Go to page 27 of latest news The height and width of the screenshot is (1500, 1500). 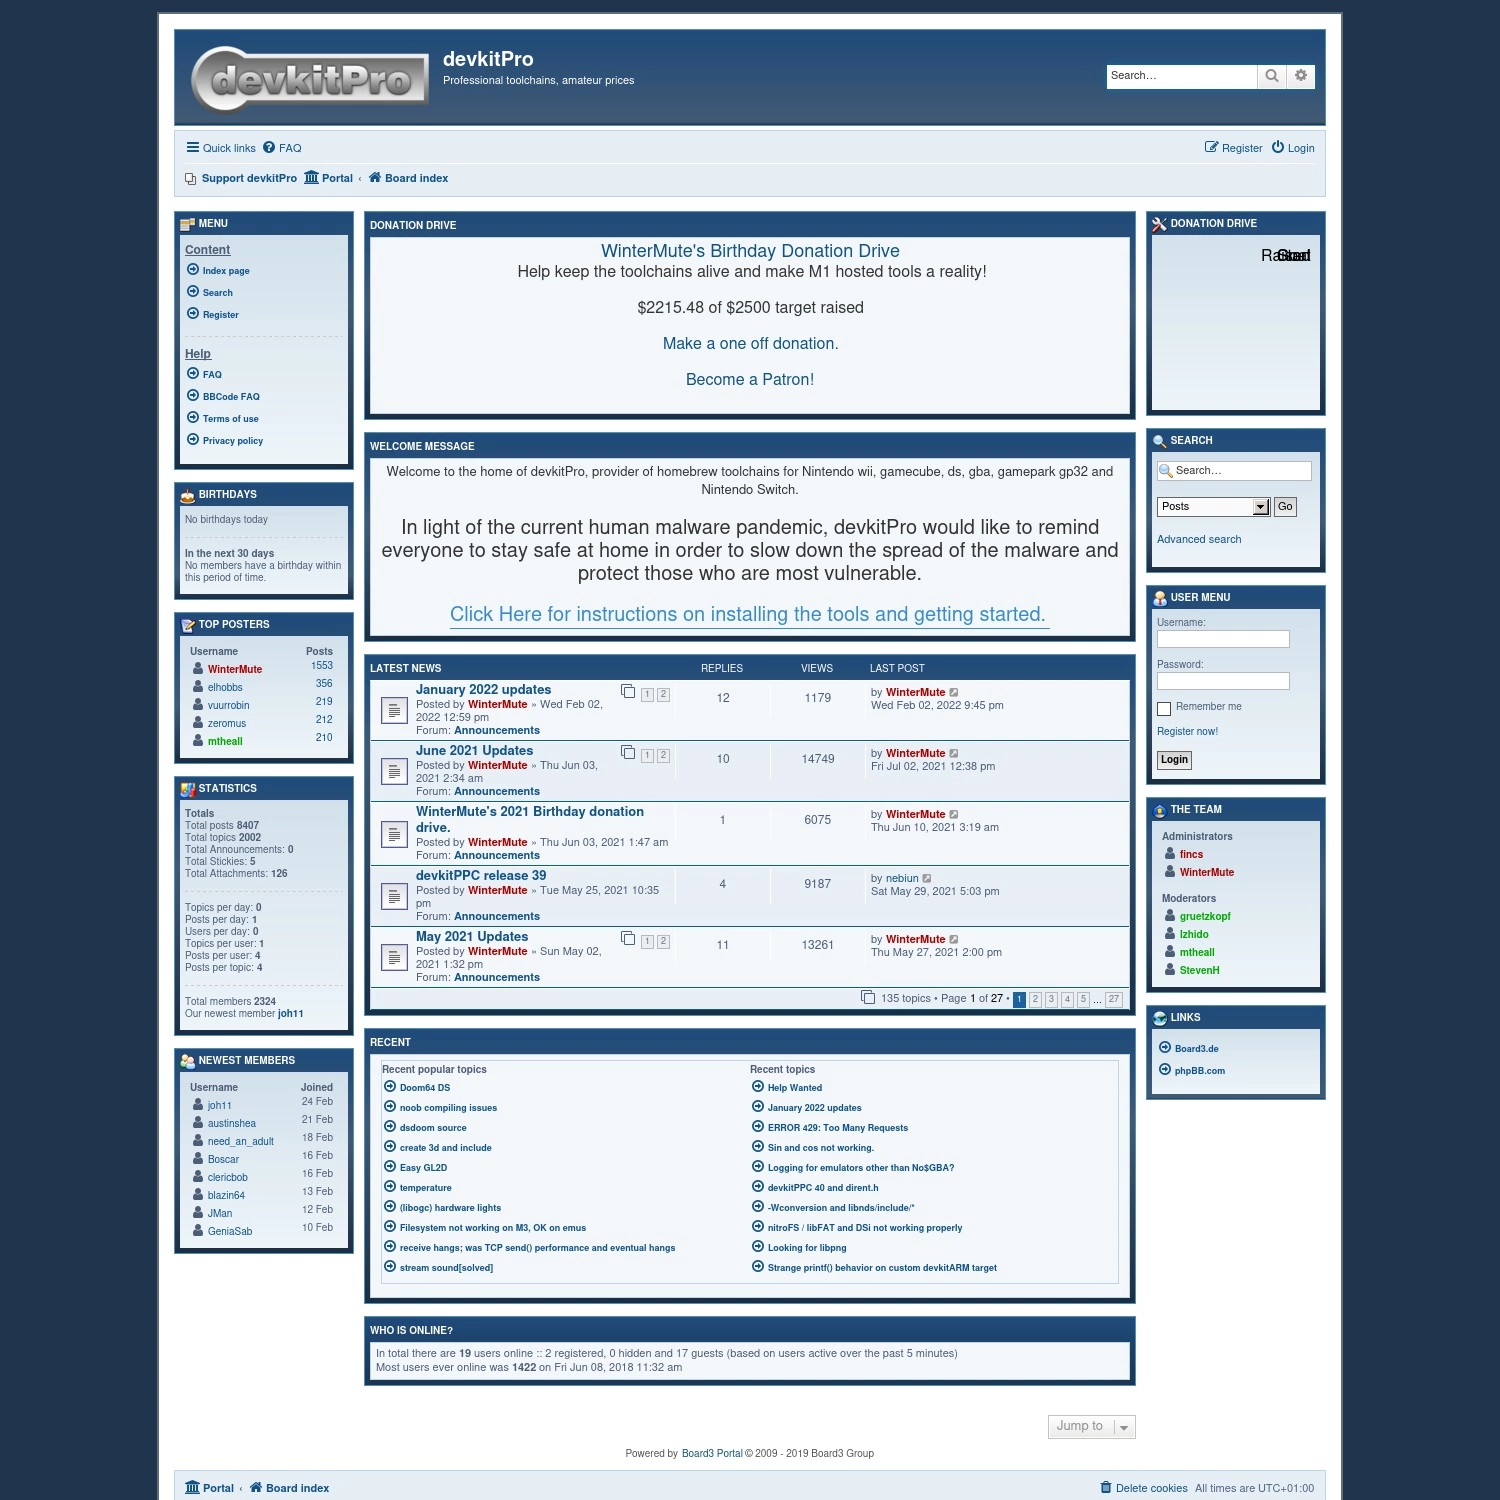pyautogui.click(x=1114, y=999)
